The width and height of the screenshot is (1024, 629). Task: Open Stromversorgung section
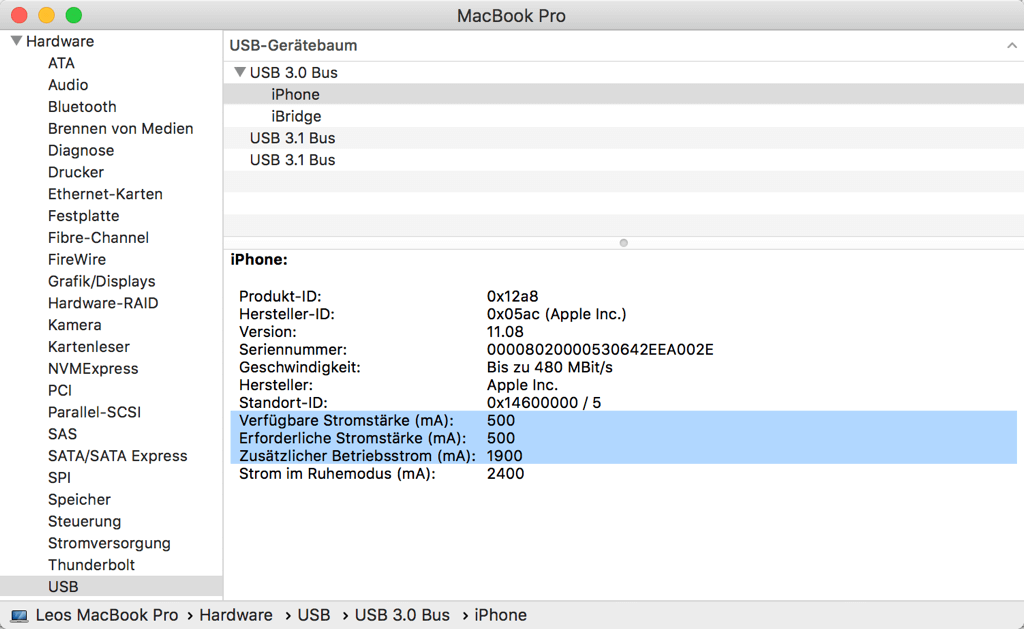(109, 543)
